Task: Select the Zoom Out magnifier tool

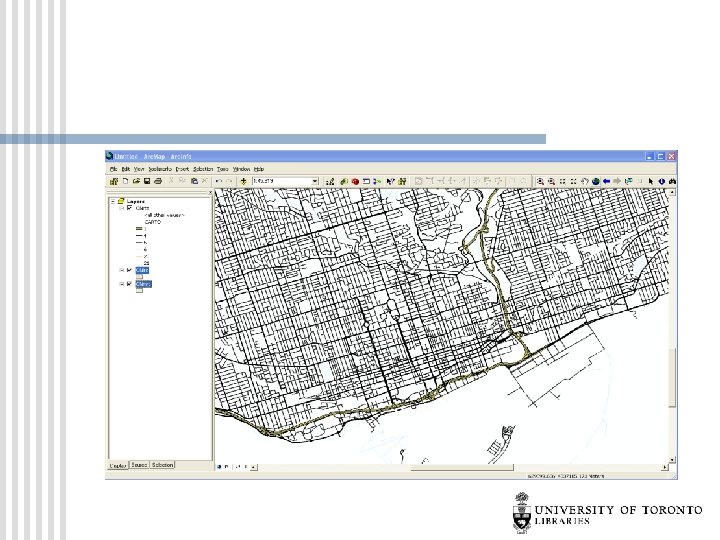Action: [551, 181]
